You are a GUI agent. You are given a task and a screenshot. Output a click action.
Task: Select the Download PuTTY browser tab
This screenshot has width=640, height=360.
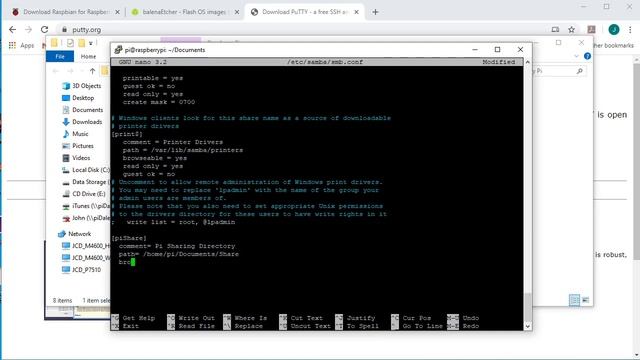pyautogui.click(x=304, y=12)
